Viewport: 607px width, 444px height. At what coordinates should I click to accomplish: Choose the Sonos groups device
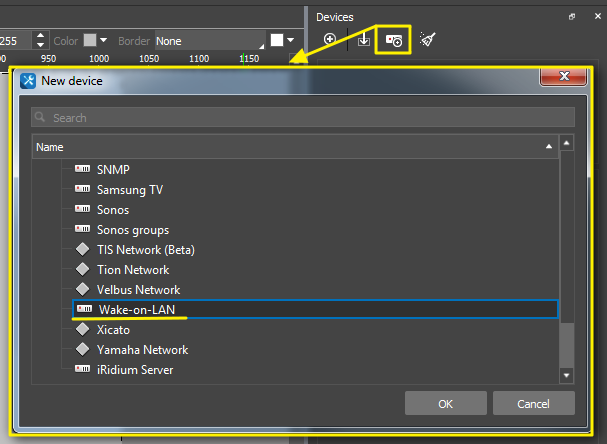134,229
